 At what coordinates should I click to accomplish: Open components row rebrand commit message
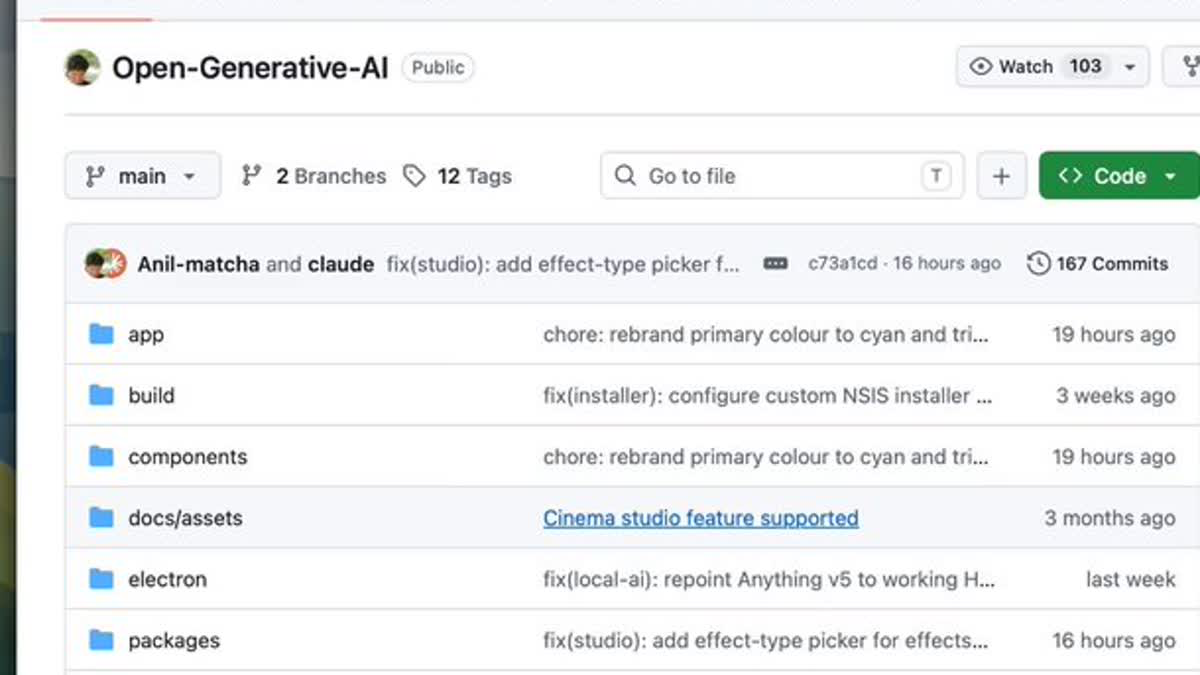point(766,457)
